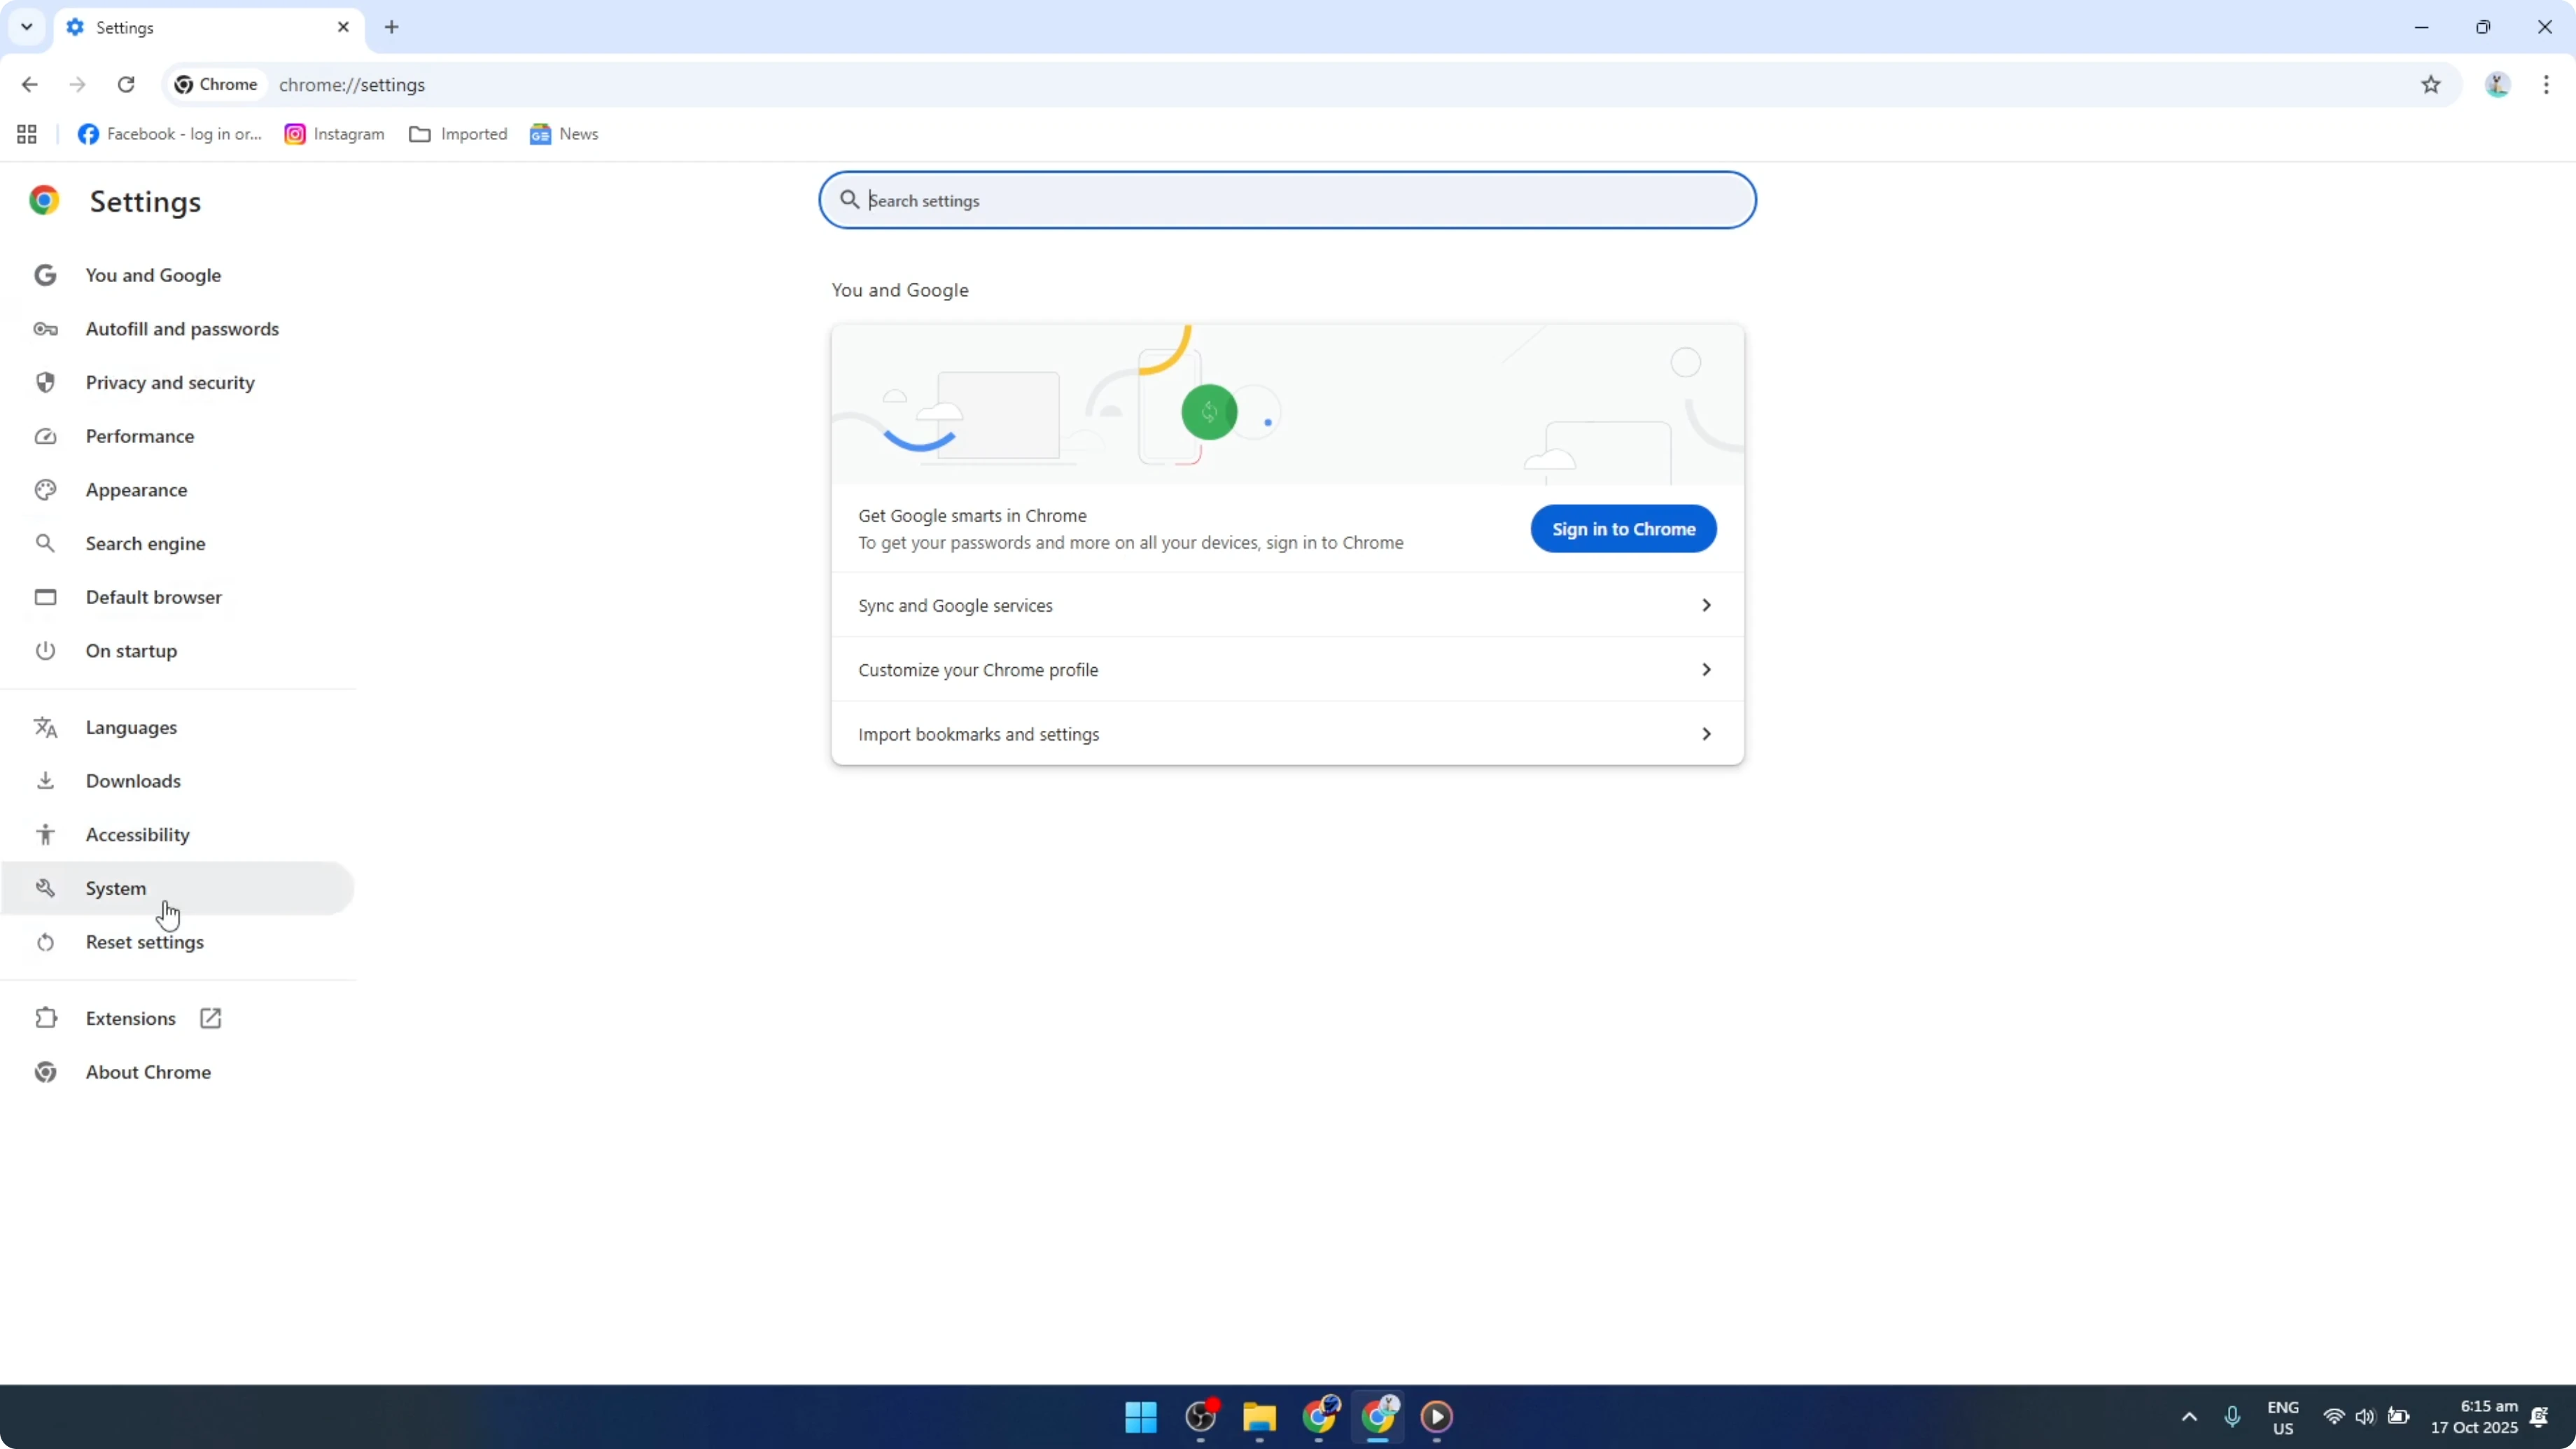This screenshot has width=2576, height=1449.
Task: Click the Sign in to Chrome button
Action: pyautogui.click(x=1622, y=529)
